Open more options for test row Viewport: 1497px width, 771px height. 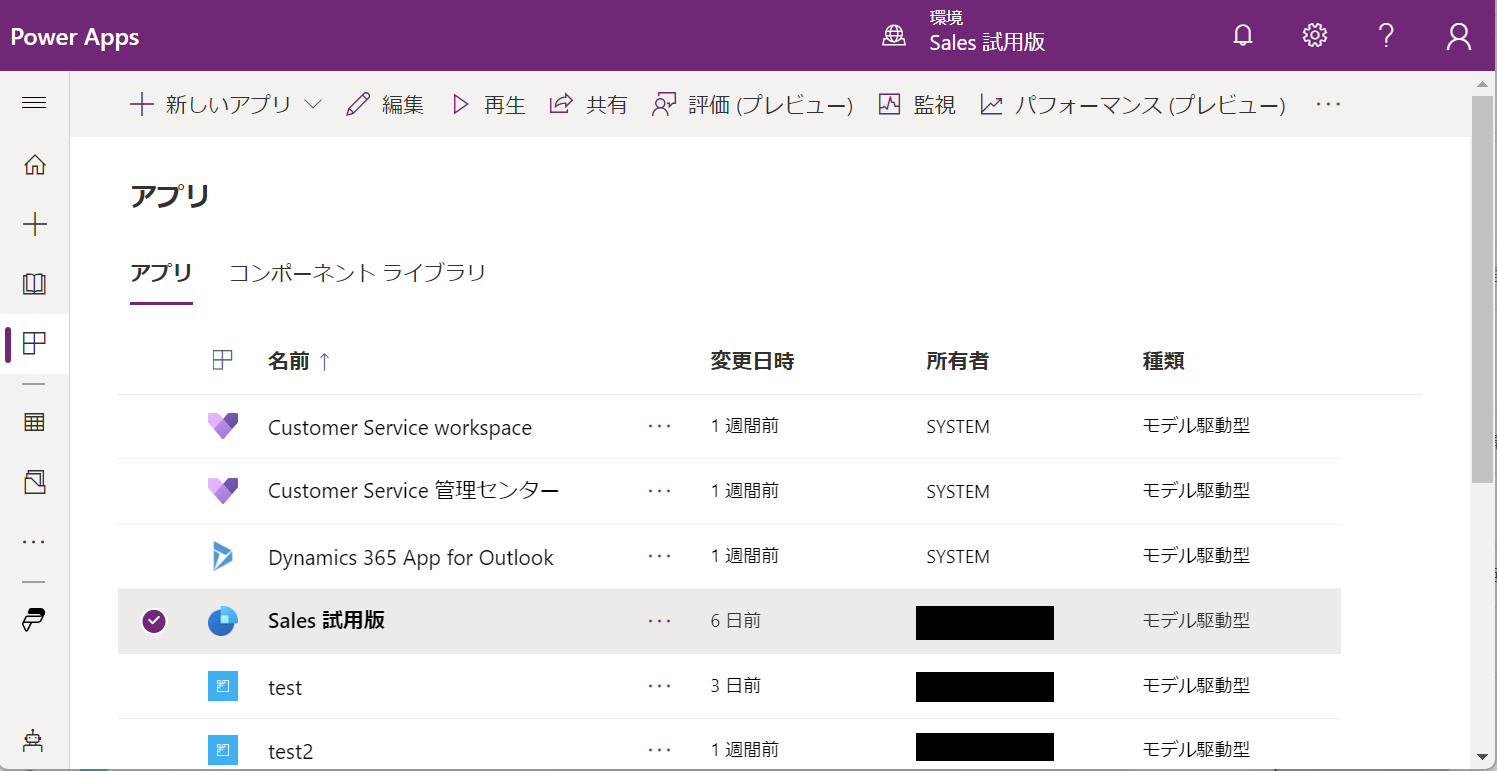click(x=659, y=686)
